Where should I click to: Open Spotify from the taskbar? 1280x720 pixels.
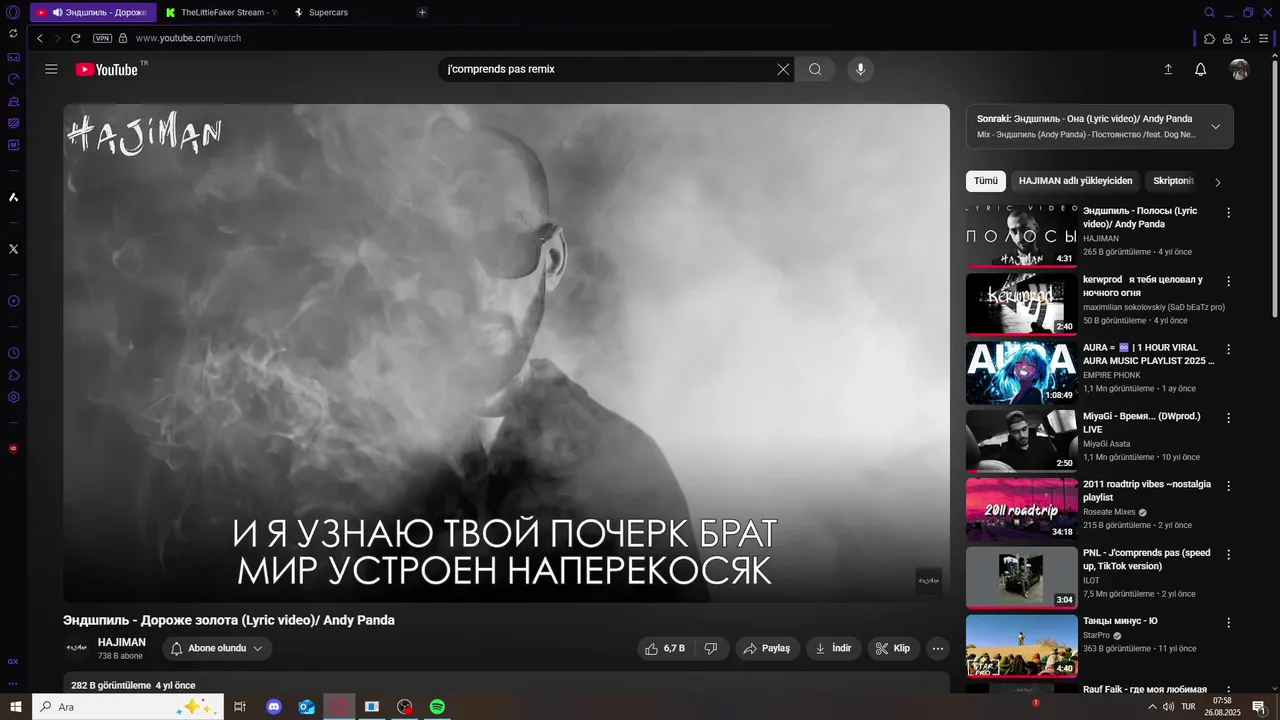click(x=437, y=707)
